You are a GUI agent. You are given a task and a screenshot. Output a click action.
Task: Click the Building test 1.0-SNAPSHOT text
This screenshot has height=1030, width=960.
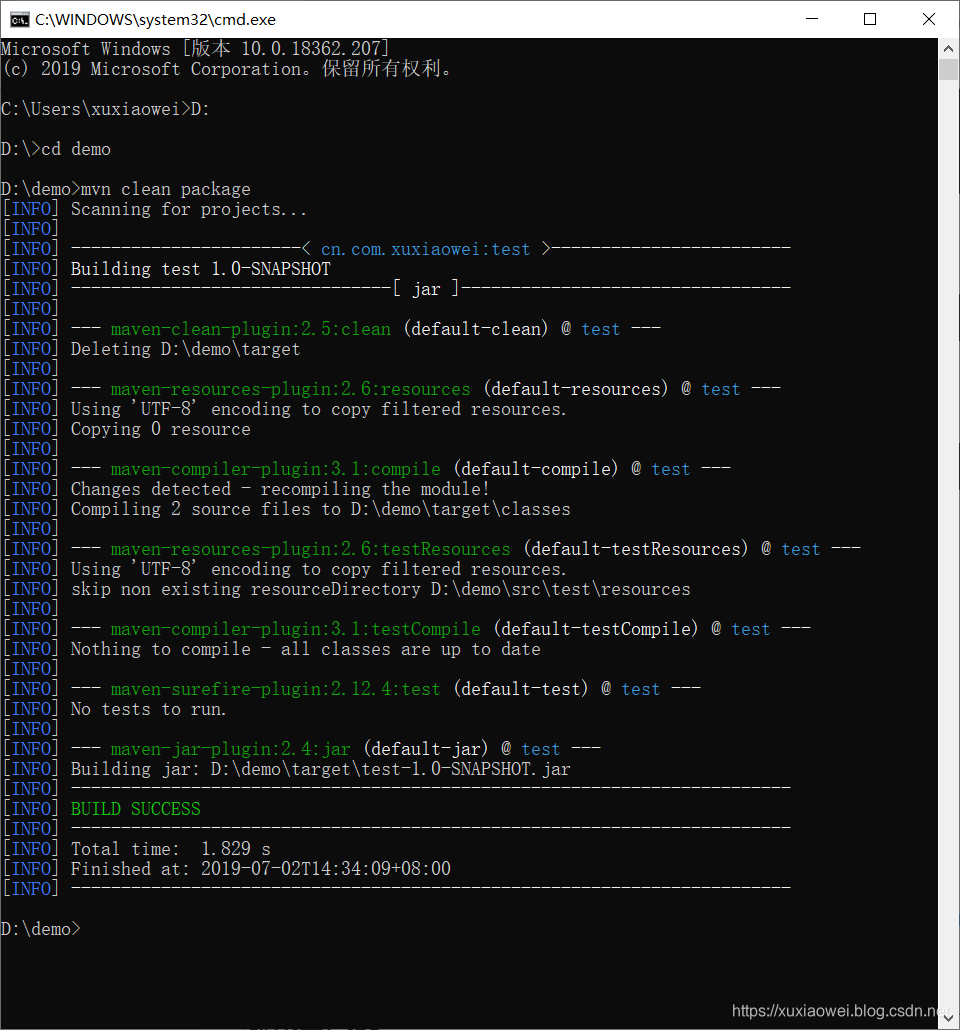200,268
